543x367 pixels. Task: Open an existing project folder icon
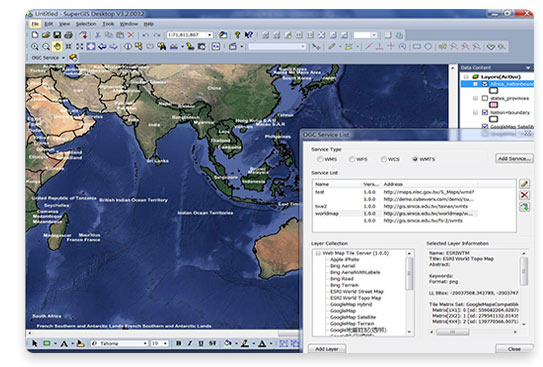[x=46, y=35]
